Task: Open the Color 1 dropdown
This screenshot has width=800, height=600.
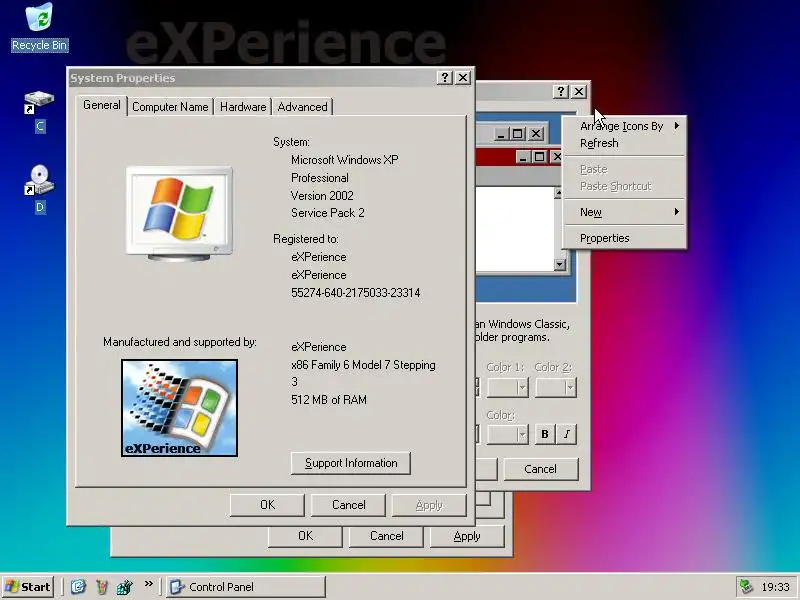Action: pos(508,388)
